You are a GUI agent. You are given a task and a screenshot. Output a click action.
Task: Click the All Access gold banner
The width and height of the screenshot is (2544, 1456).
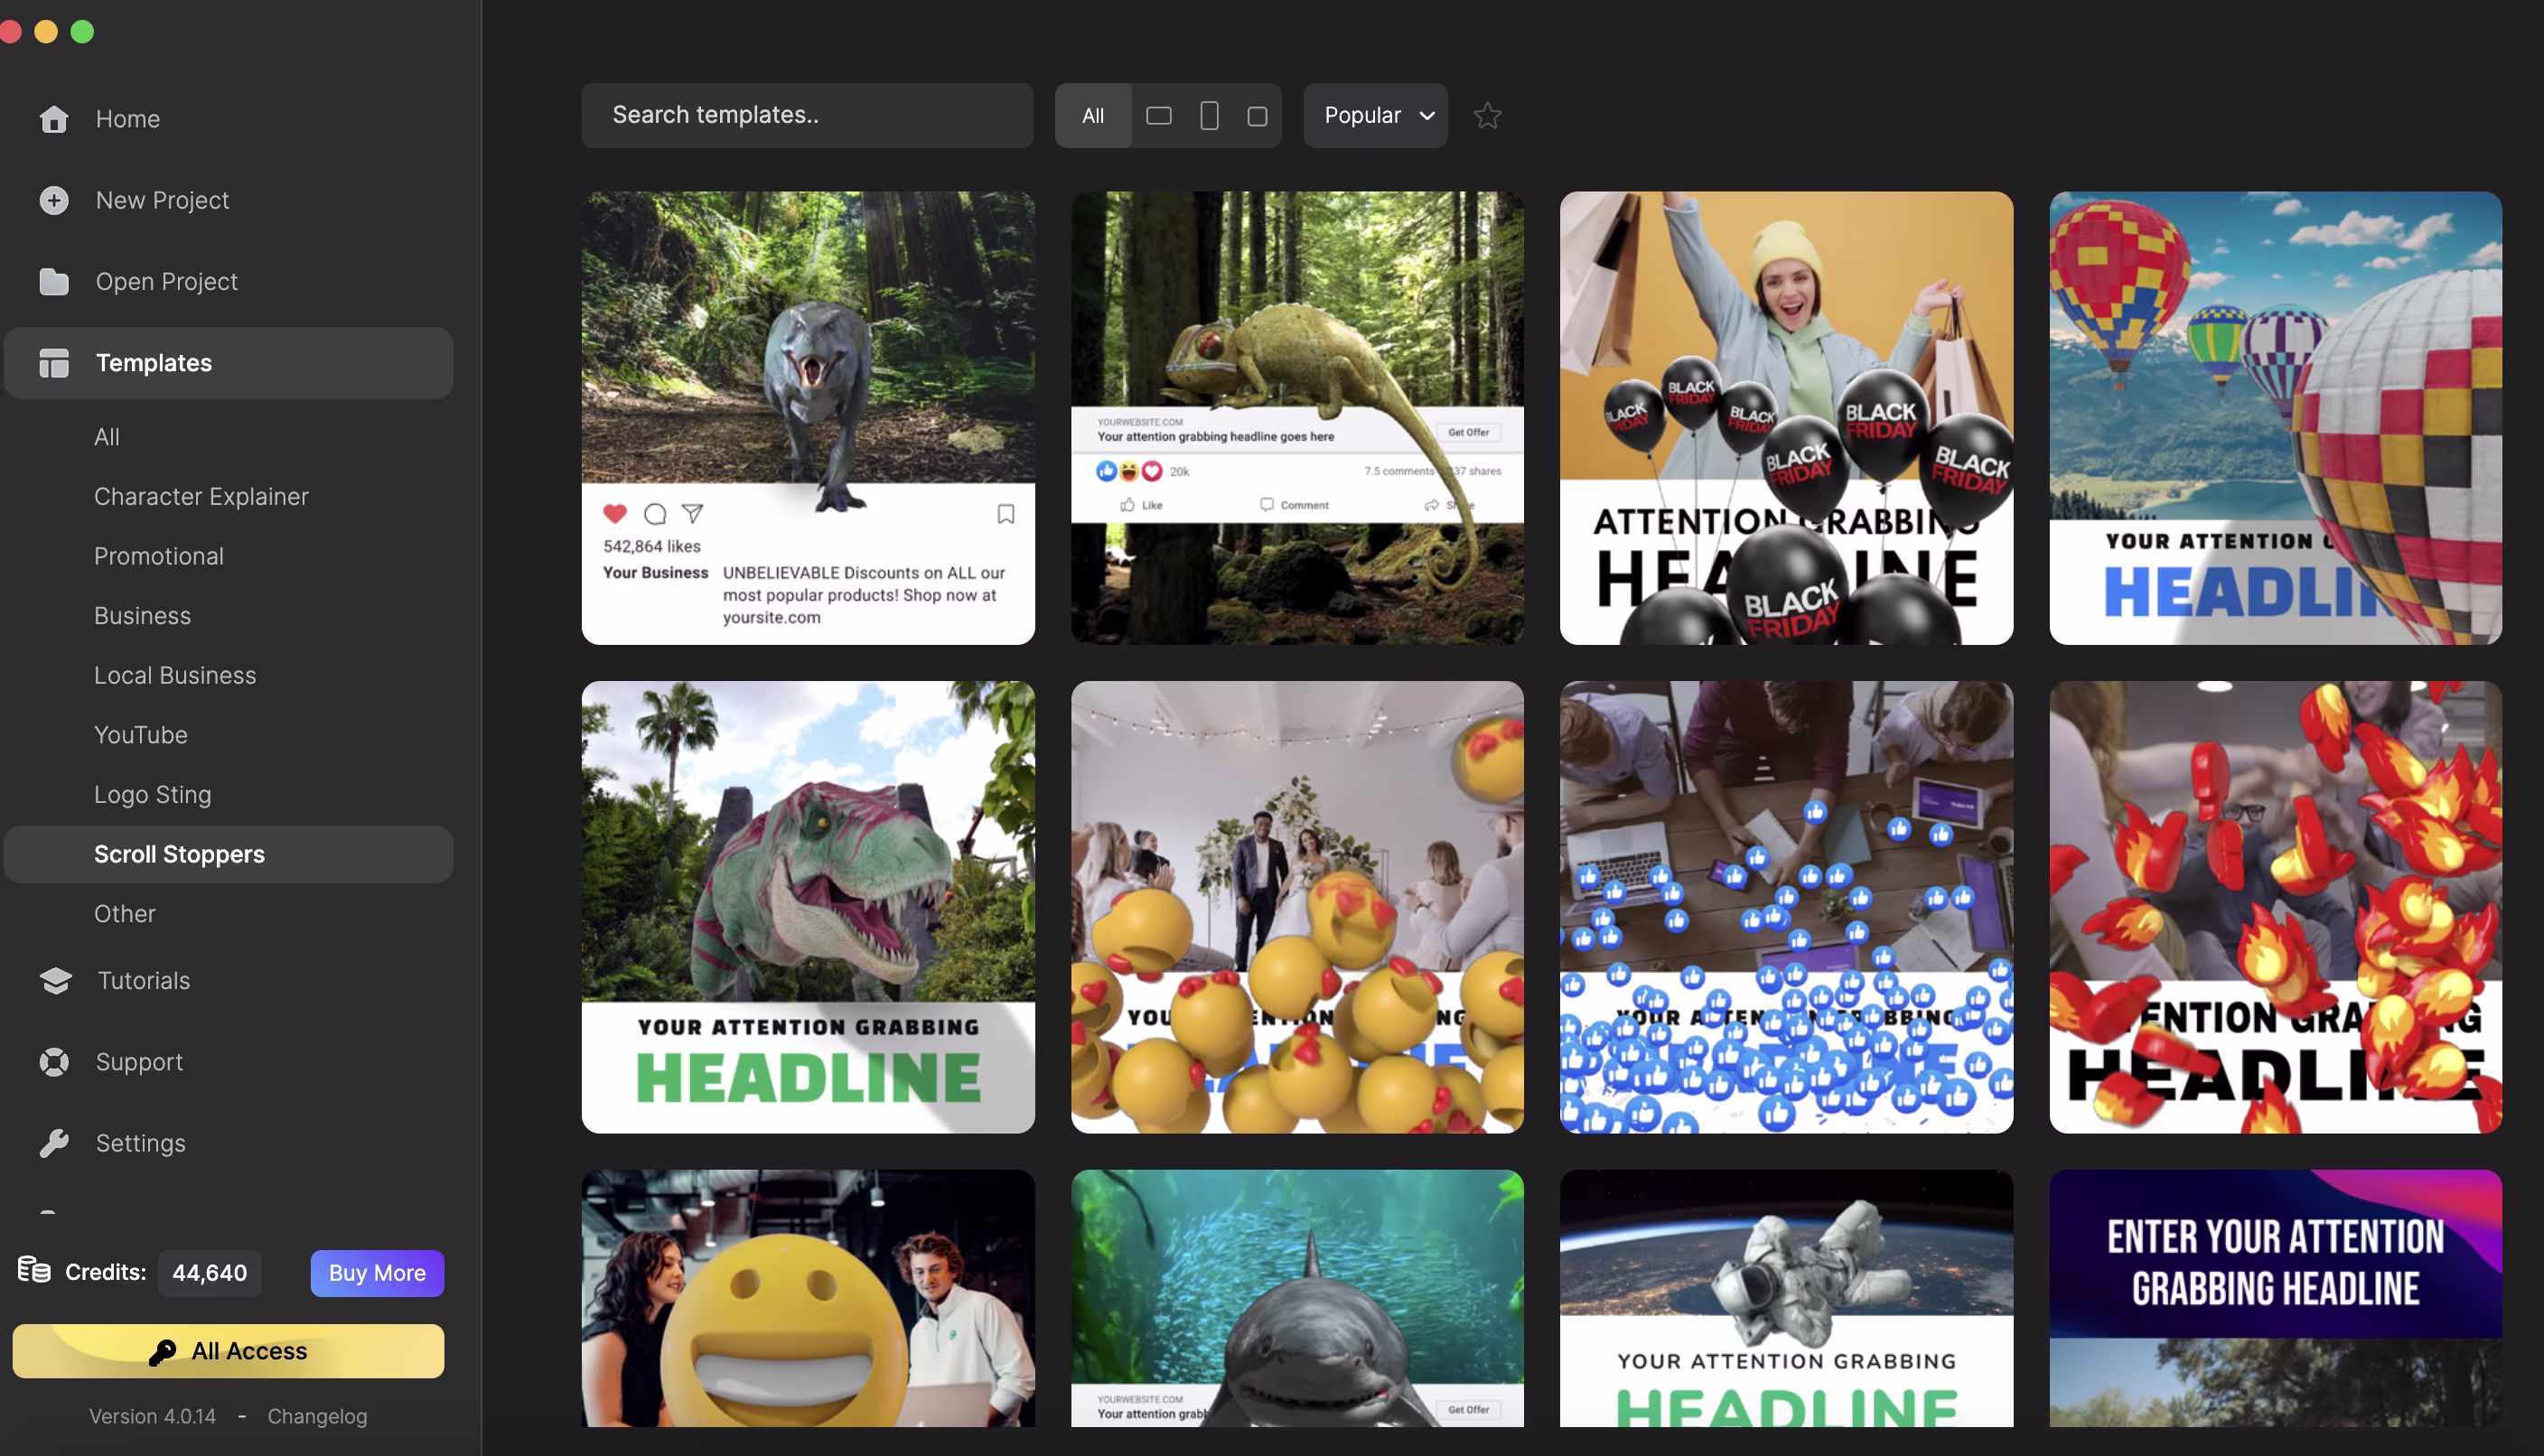point(228,1350)
